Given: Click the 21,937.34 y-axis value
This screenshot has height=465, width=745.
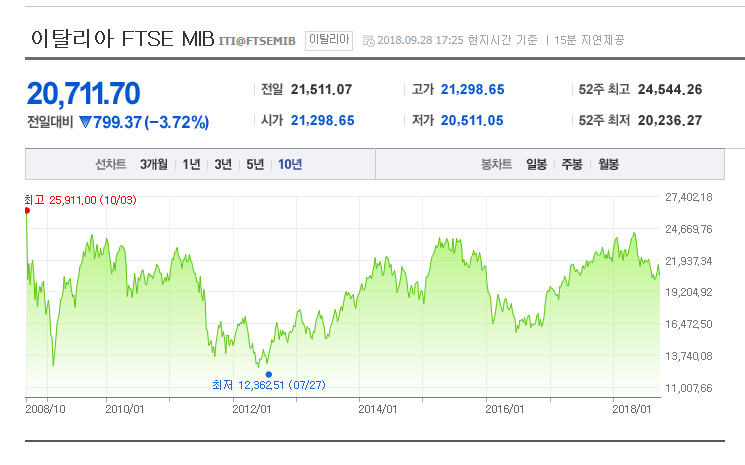Looking at the screenshot, I should (x=689, y=261).
